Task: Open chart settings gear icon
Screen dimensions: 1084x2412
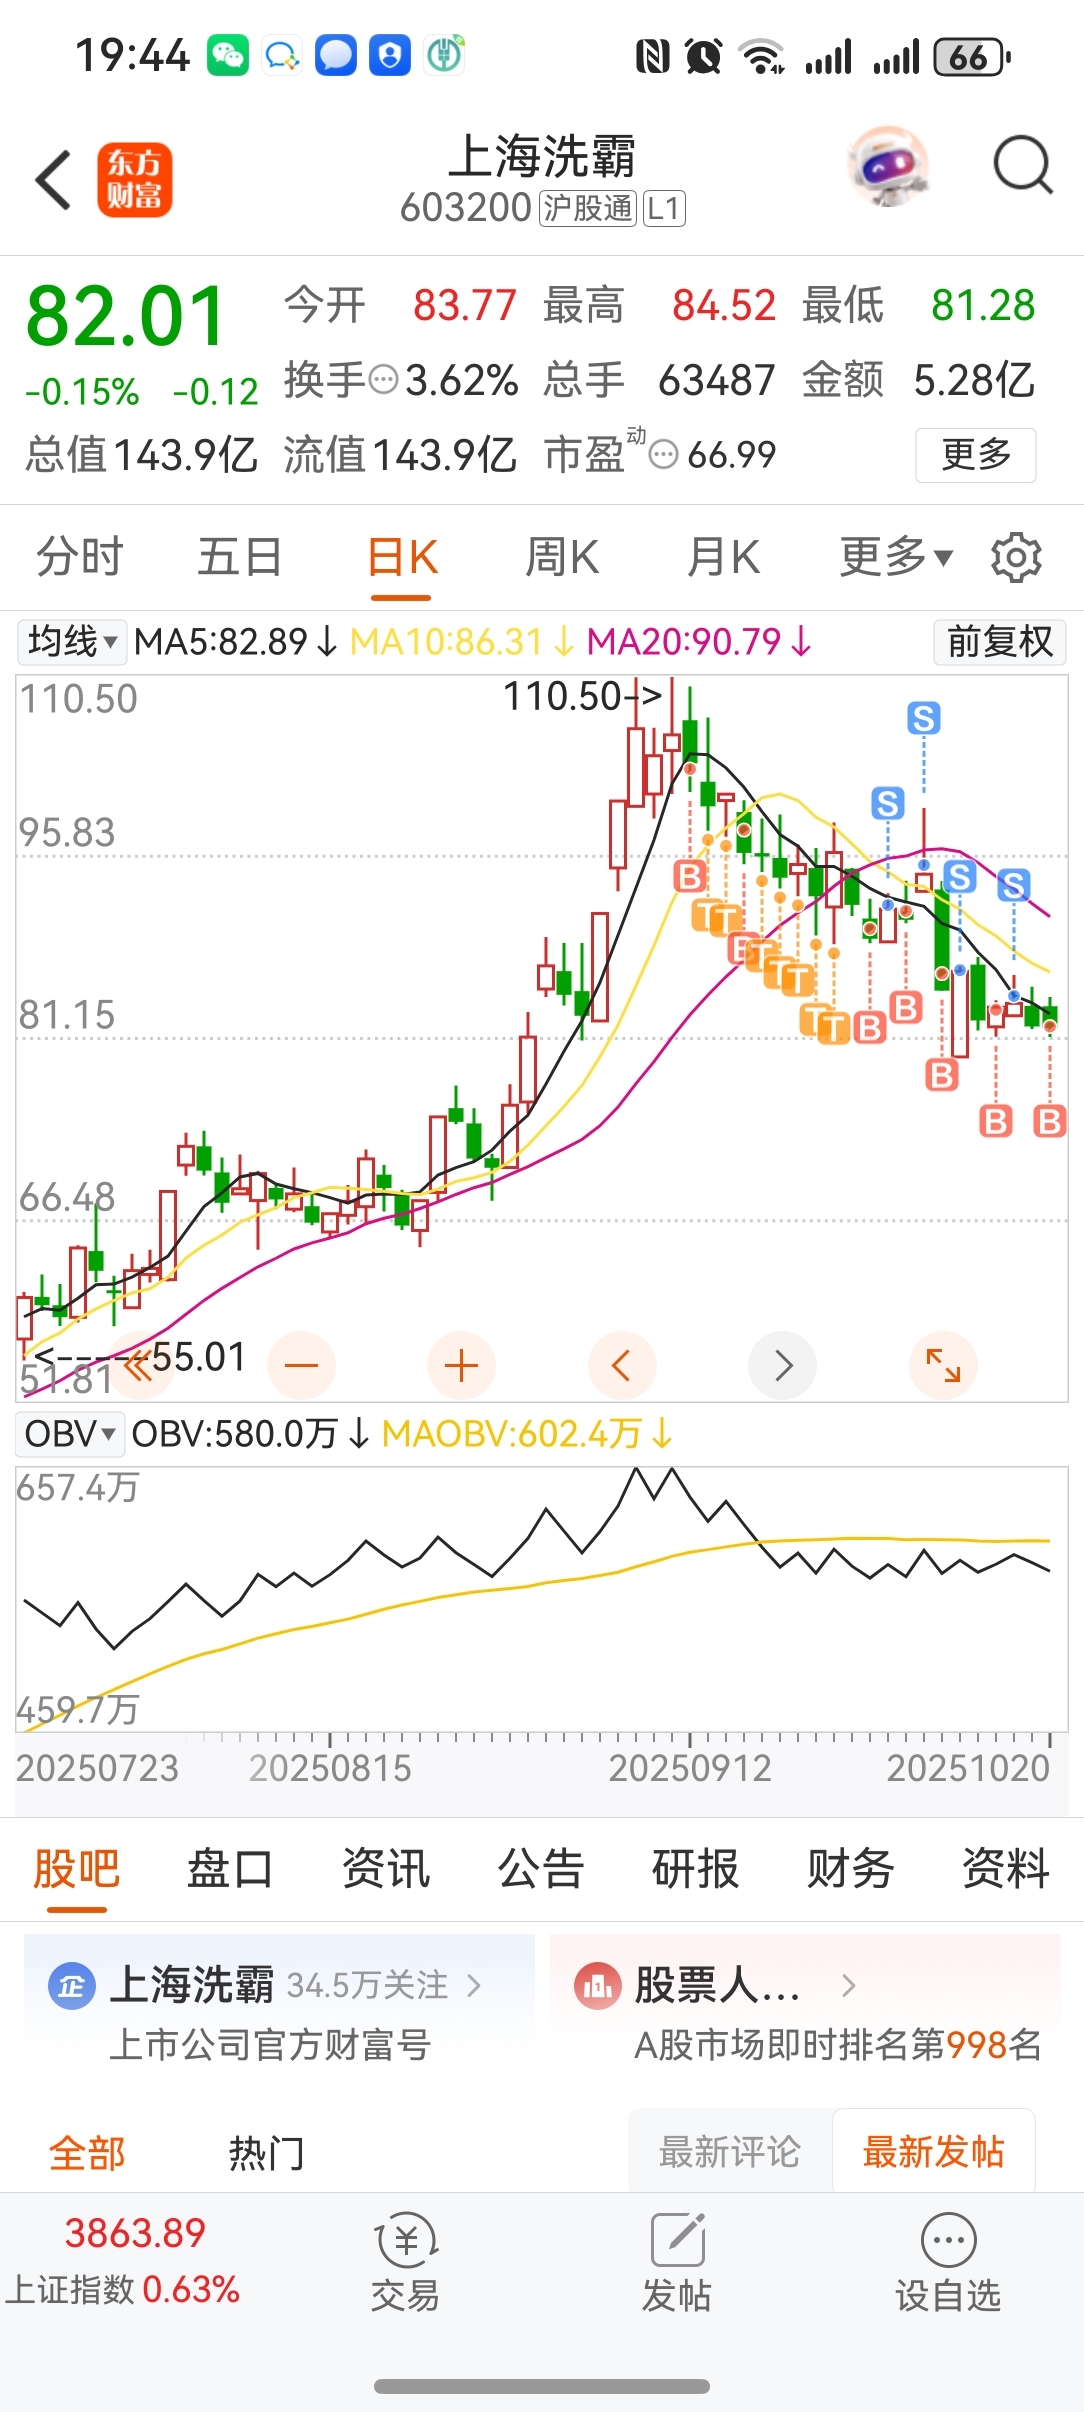Action: click(1016, 557)
